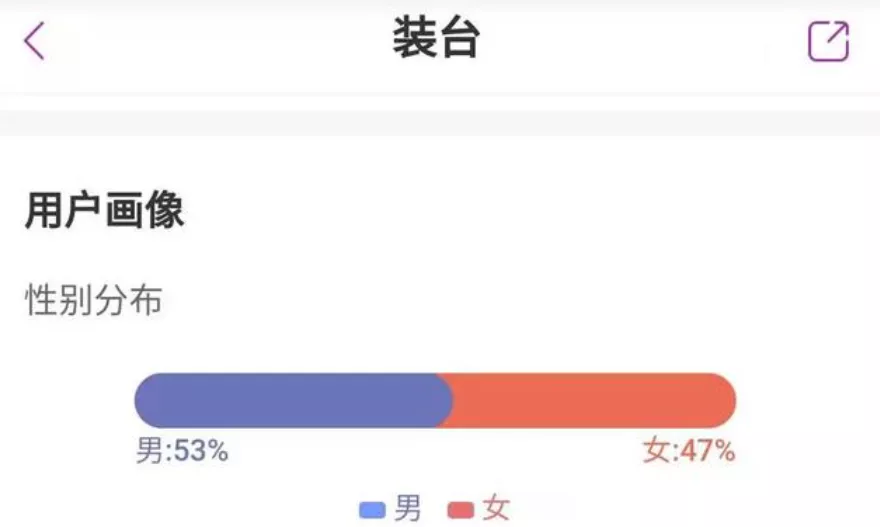Viewport: 880px width, 527px height.
Task: Click the gray divider strip below the header
Action: tap(440, 123)
